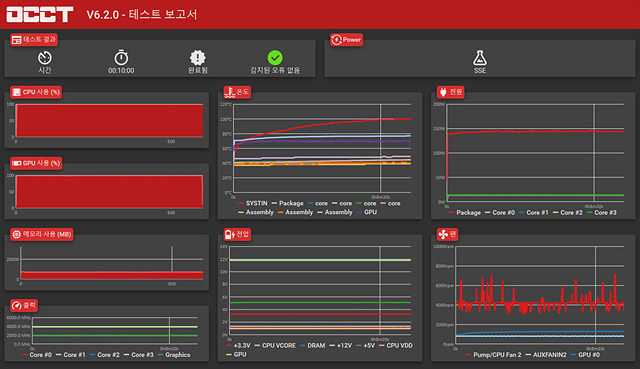Click 'SYSTIN' in the temperature legend
This screenshot has height=369, width=640.
coord(256,203)
